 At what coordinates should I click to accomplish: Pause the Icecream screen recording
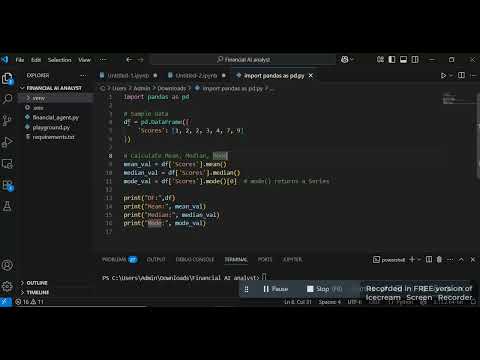click(x=276, y=289)
